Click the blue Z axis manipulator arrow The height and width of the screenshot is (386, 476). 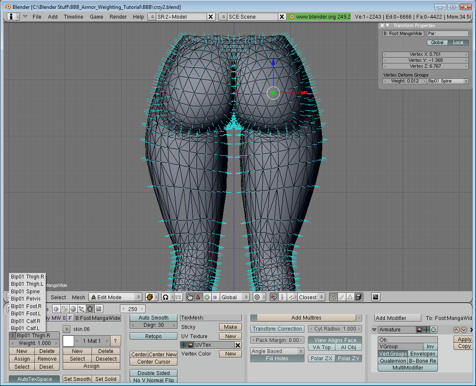click(273, 62)
